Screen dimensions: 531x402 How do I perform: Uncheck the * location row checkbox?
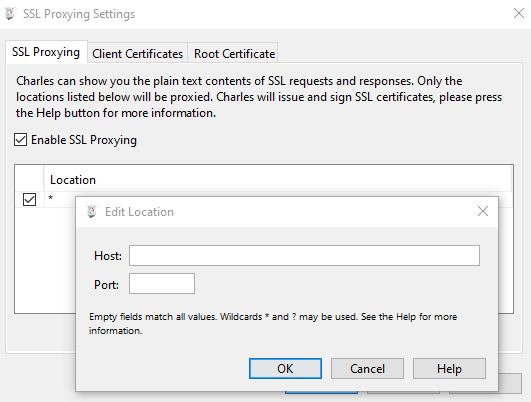(x=29, y=199)
